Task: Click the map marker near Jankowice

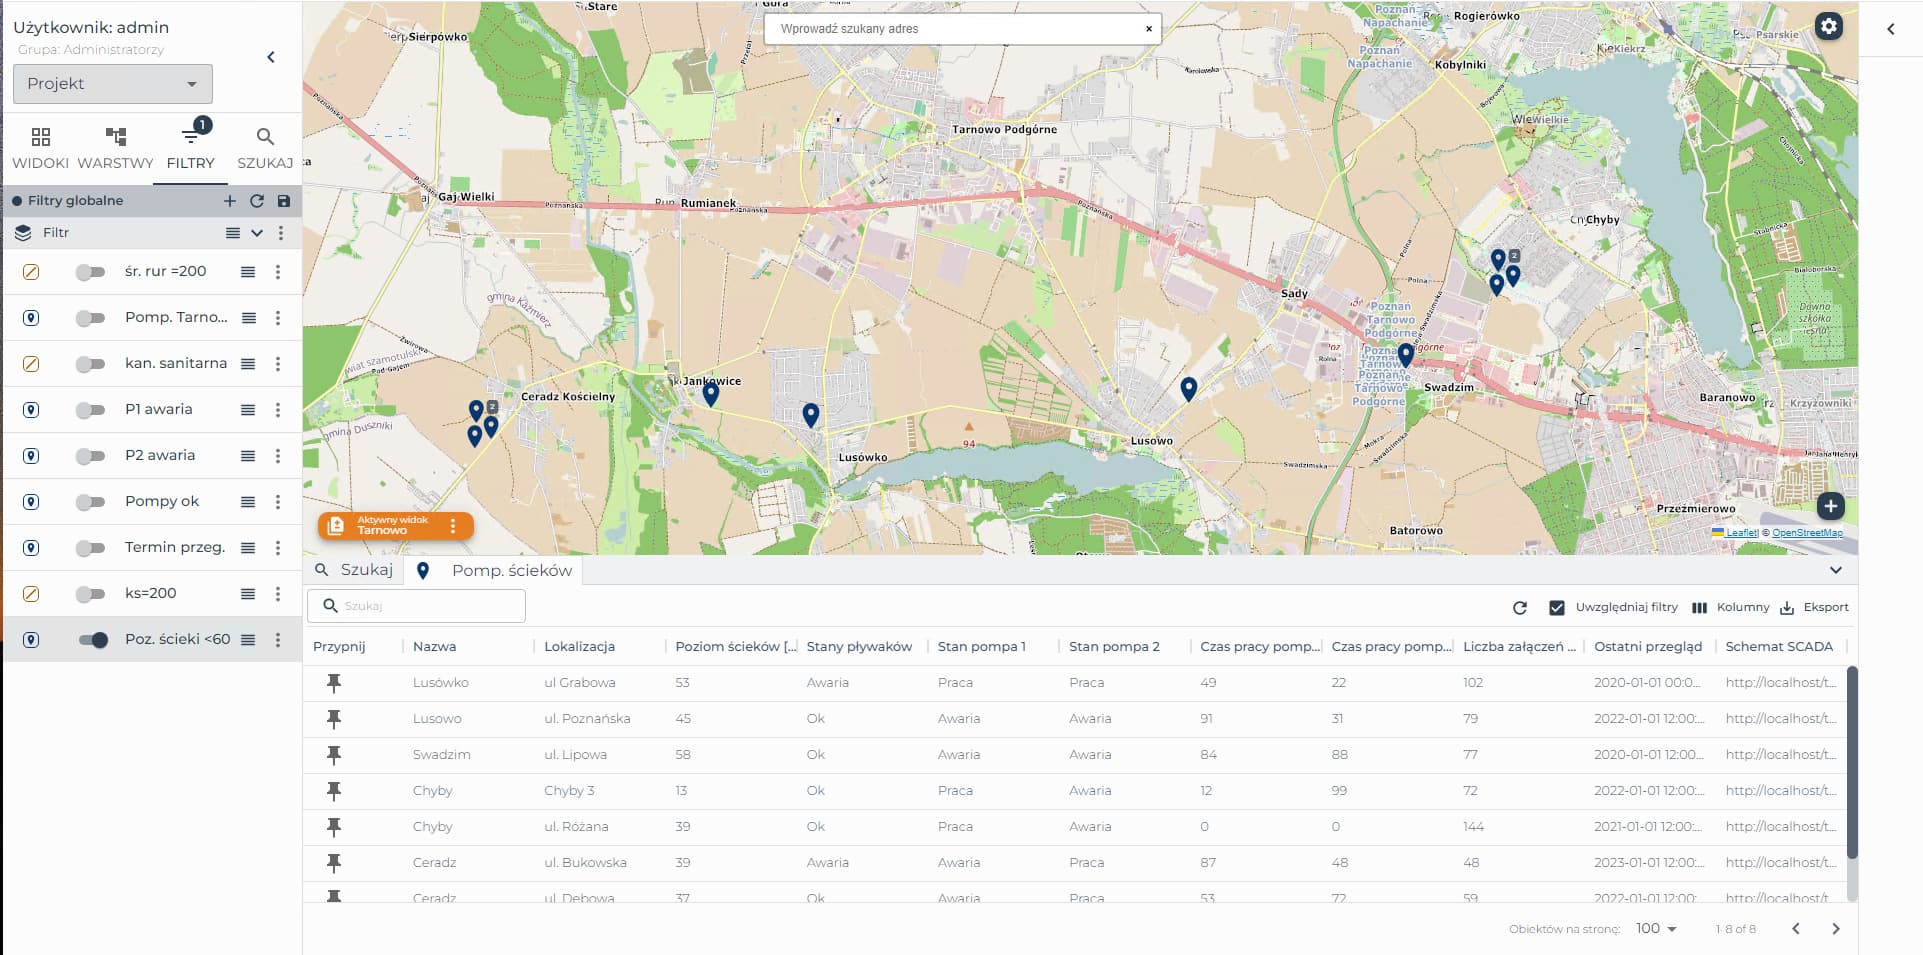Action: click(x=711, y=395)
